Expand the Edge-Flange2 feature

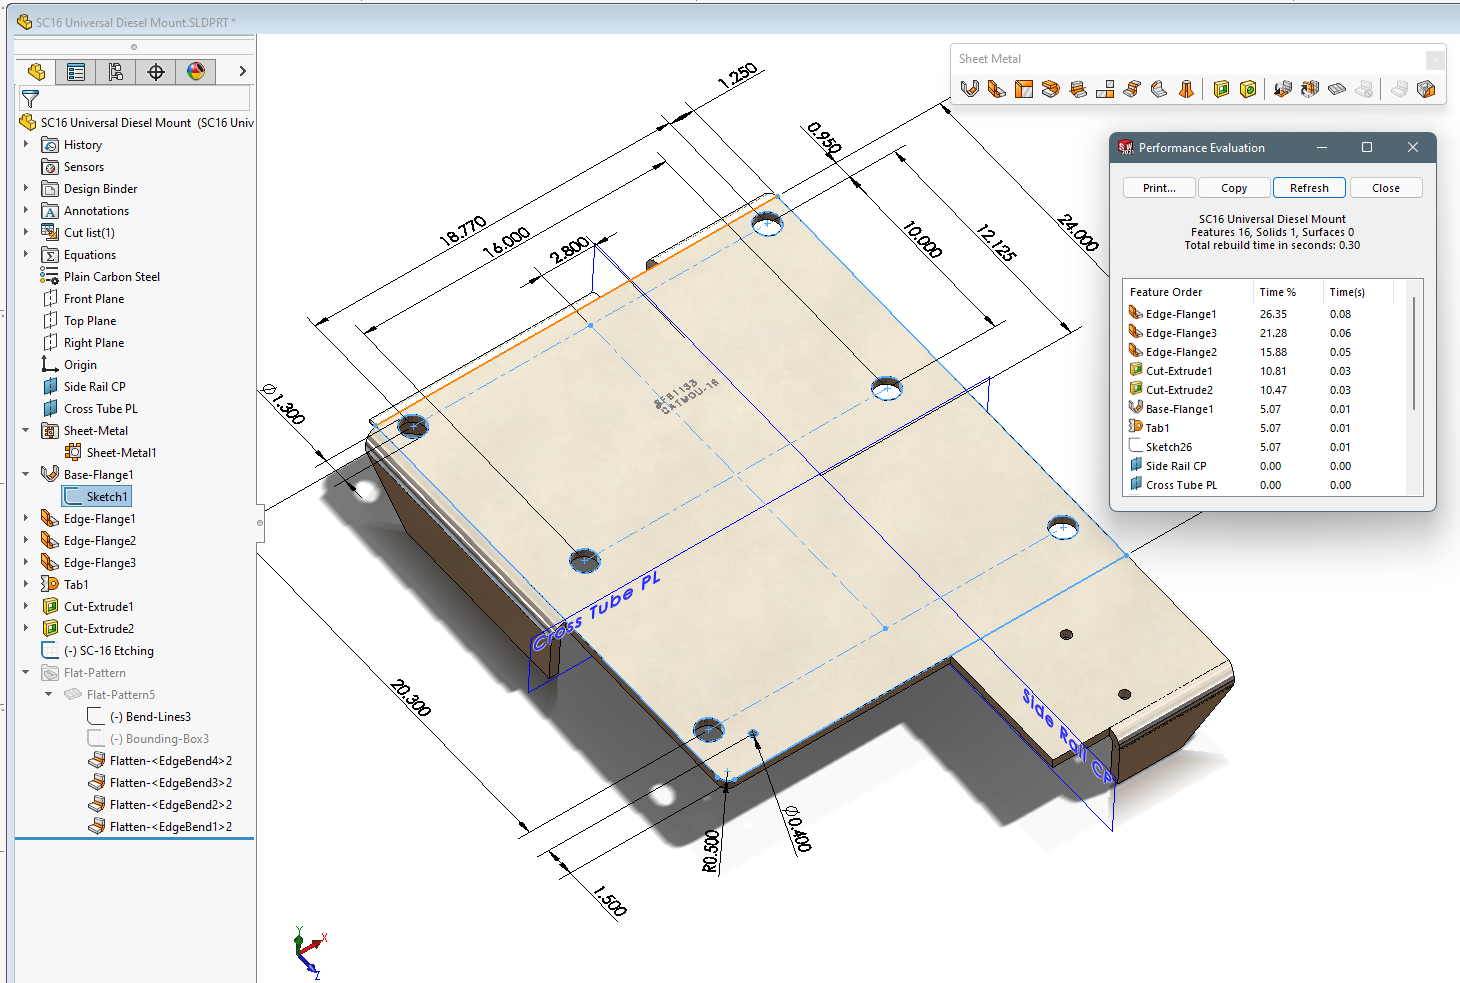[26, 540]
